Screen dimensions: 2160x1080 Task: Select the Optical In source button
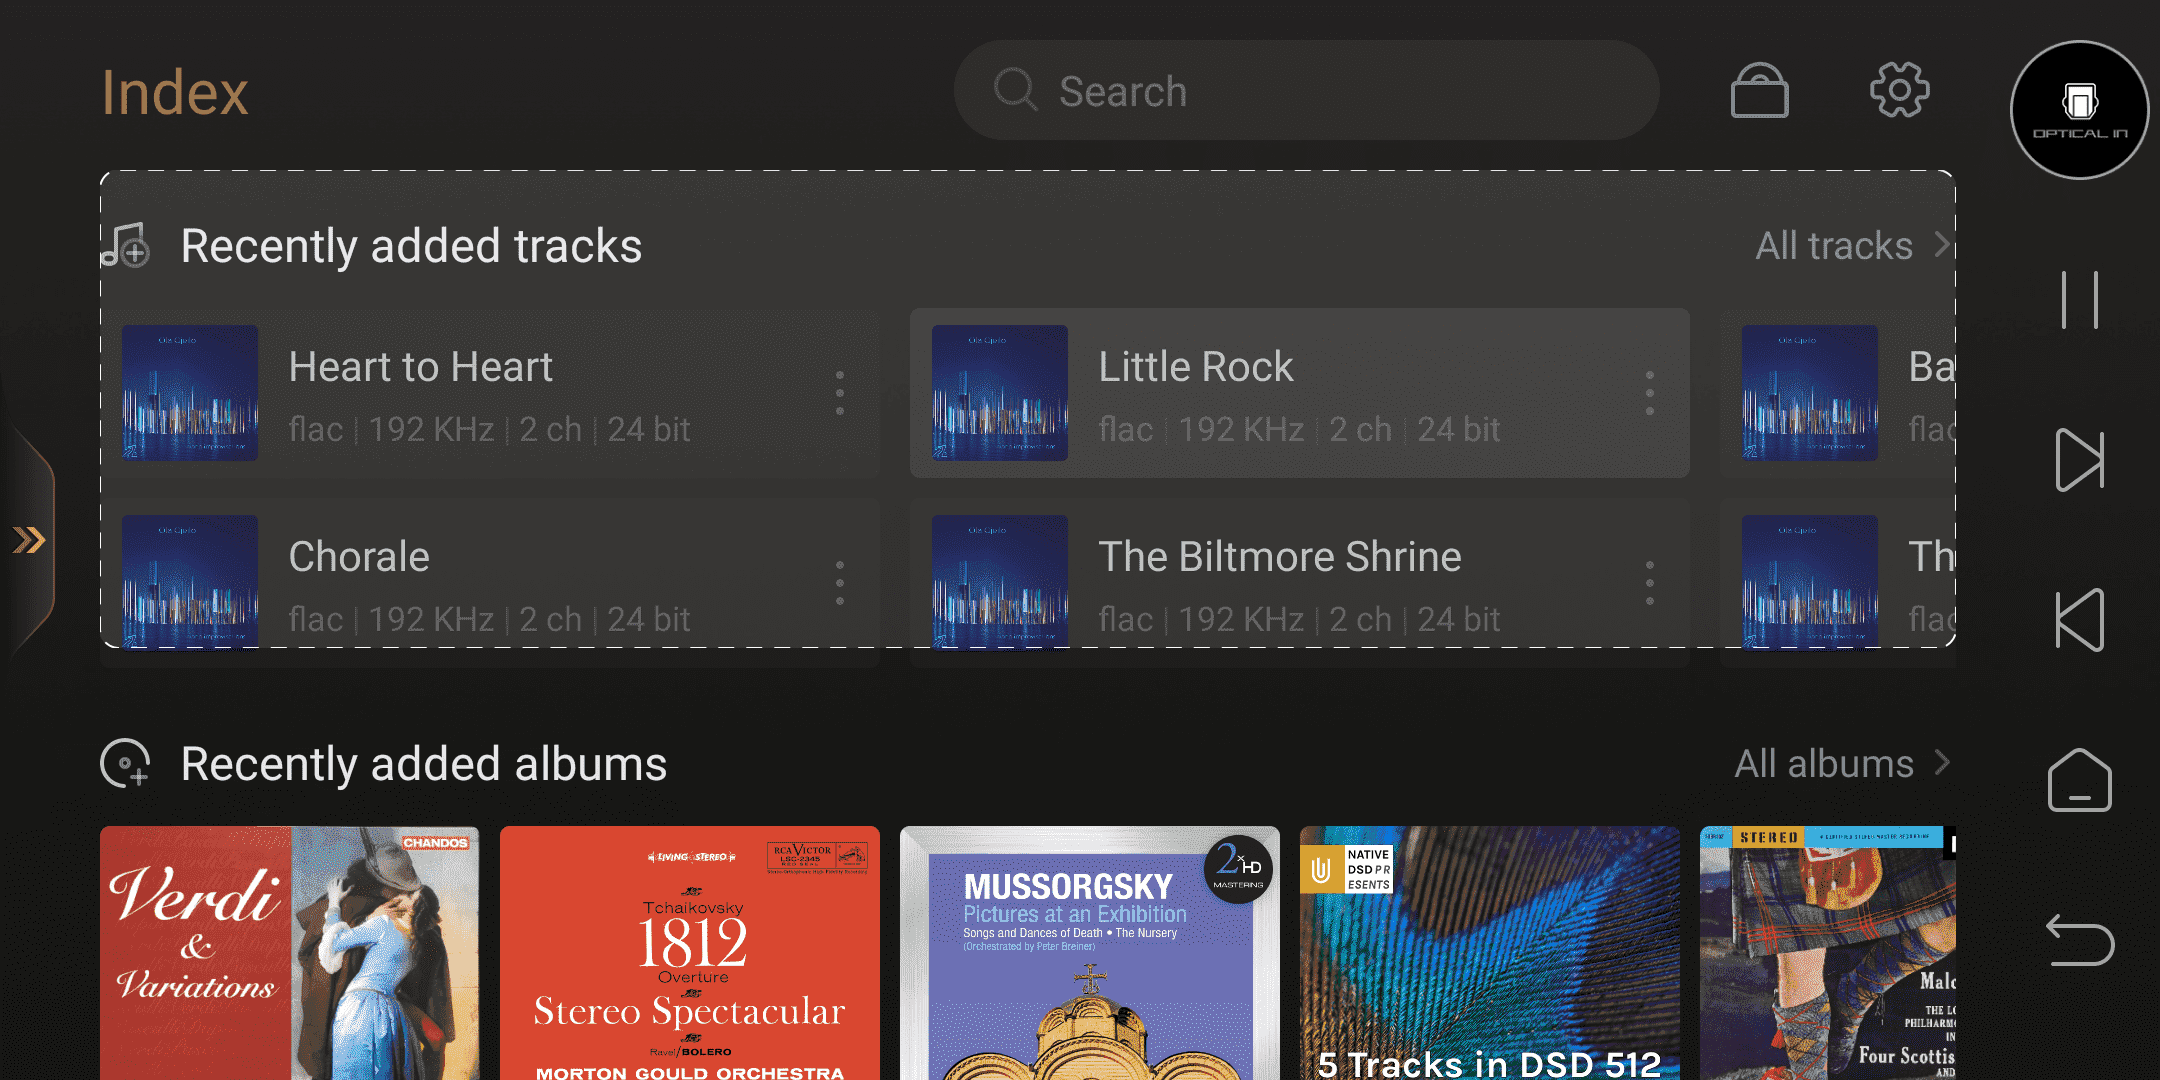coord(2080,110)
